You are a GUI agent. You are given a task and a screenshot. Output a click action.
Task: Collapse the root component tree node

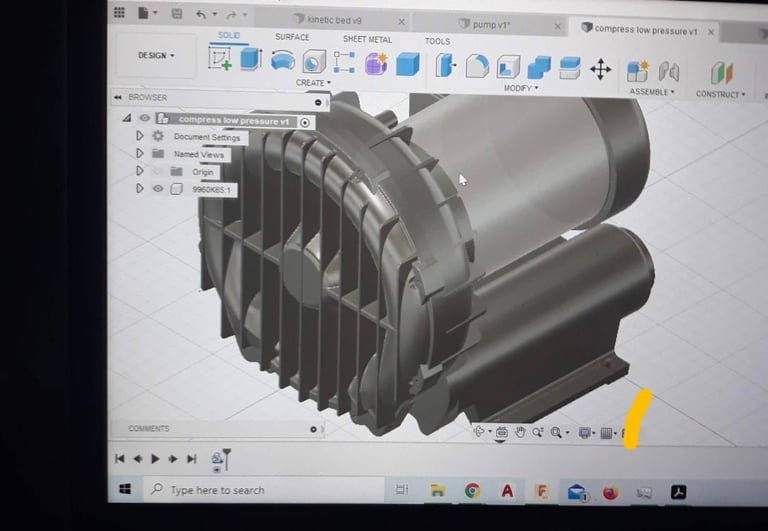pos(127,118)
